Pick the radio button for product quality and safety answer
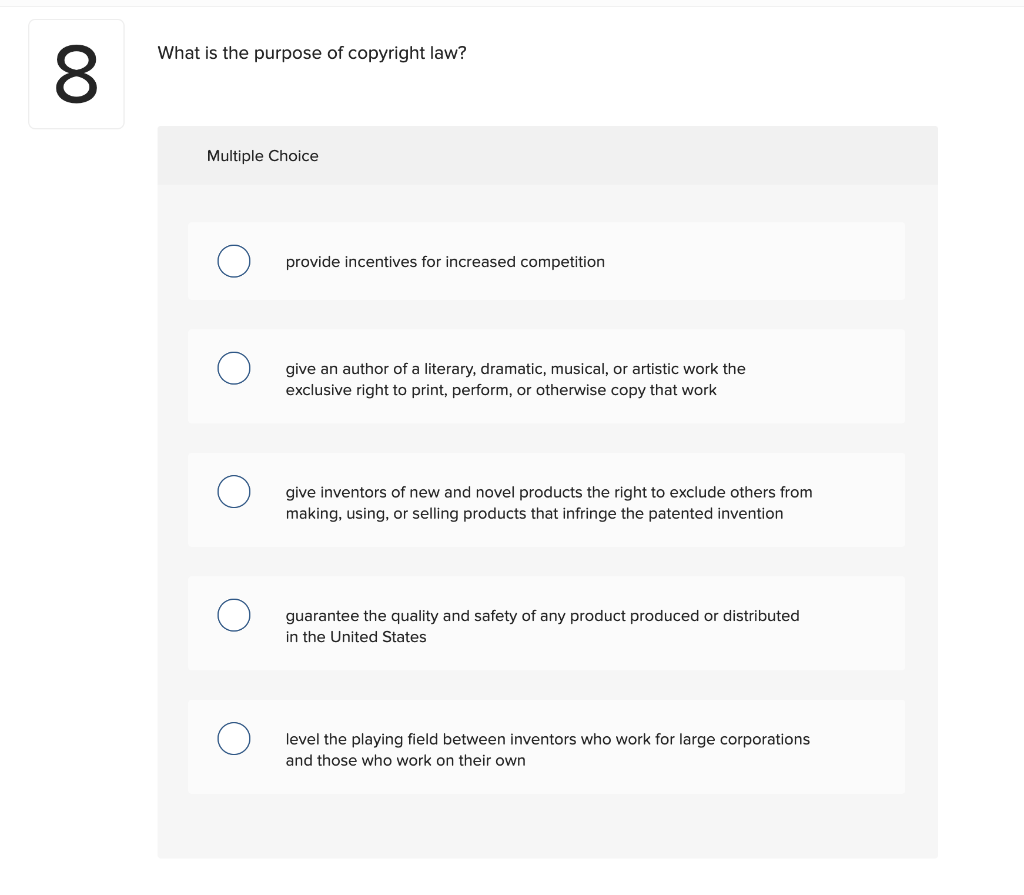Image resolution: width=1024 pixels, height=895 pixels. (x=234, y=615)
